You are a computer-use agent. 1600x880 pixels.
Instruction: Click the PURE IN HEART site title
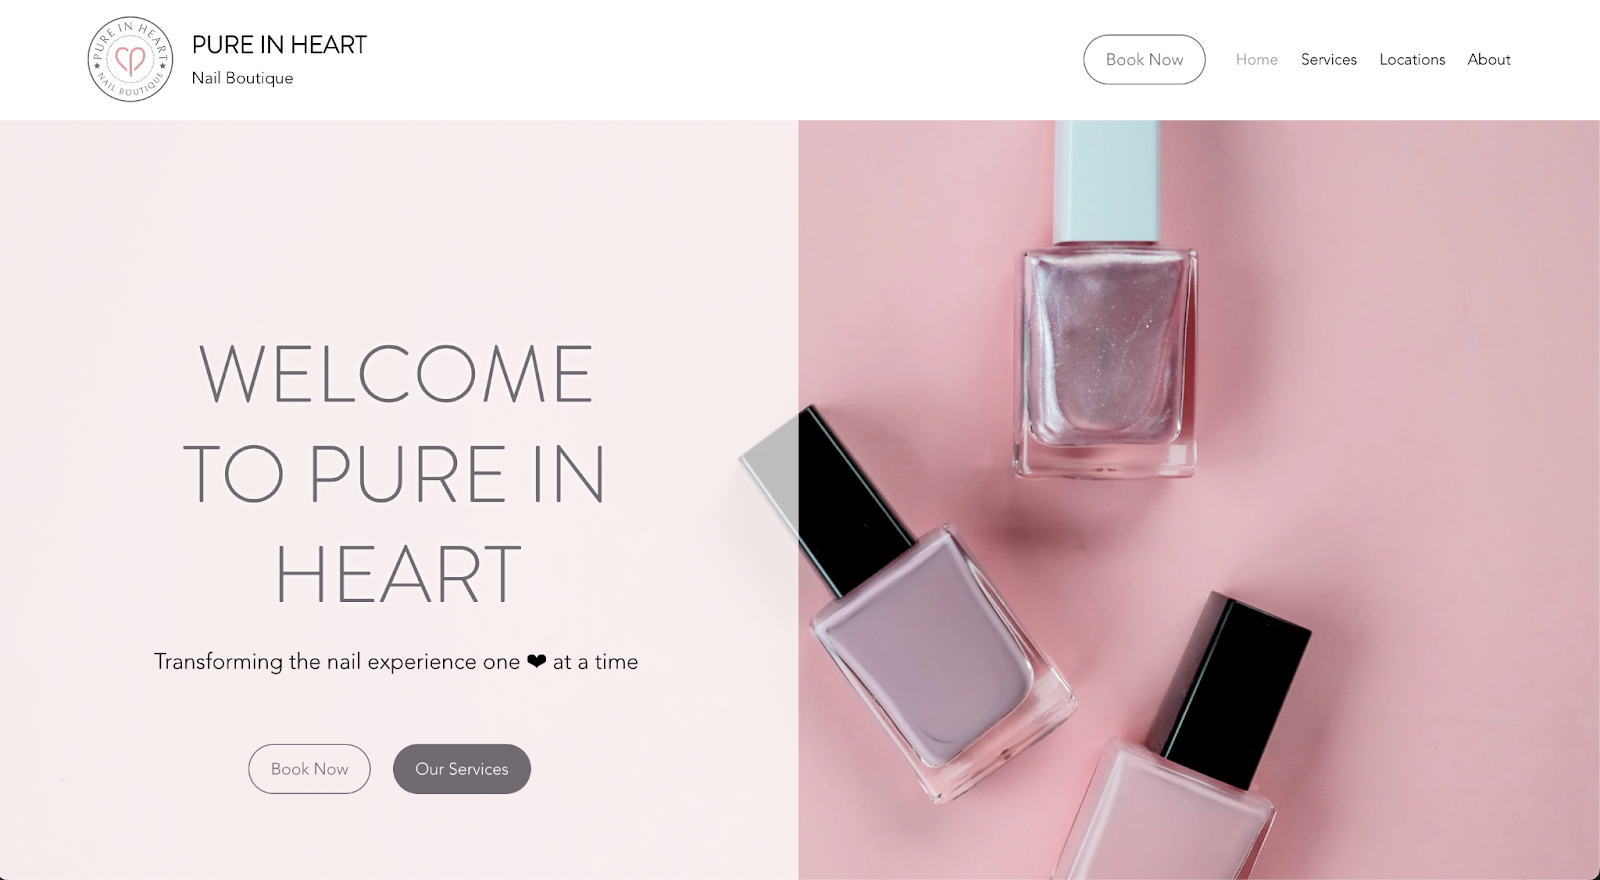pos(279,45)
